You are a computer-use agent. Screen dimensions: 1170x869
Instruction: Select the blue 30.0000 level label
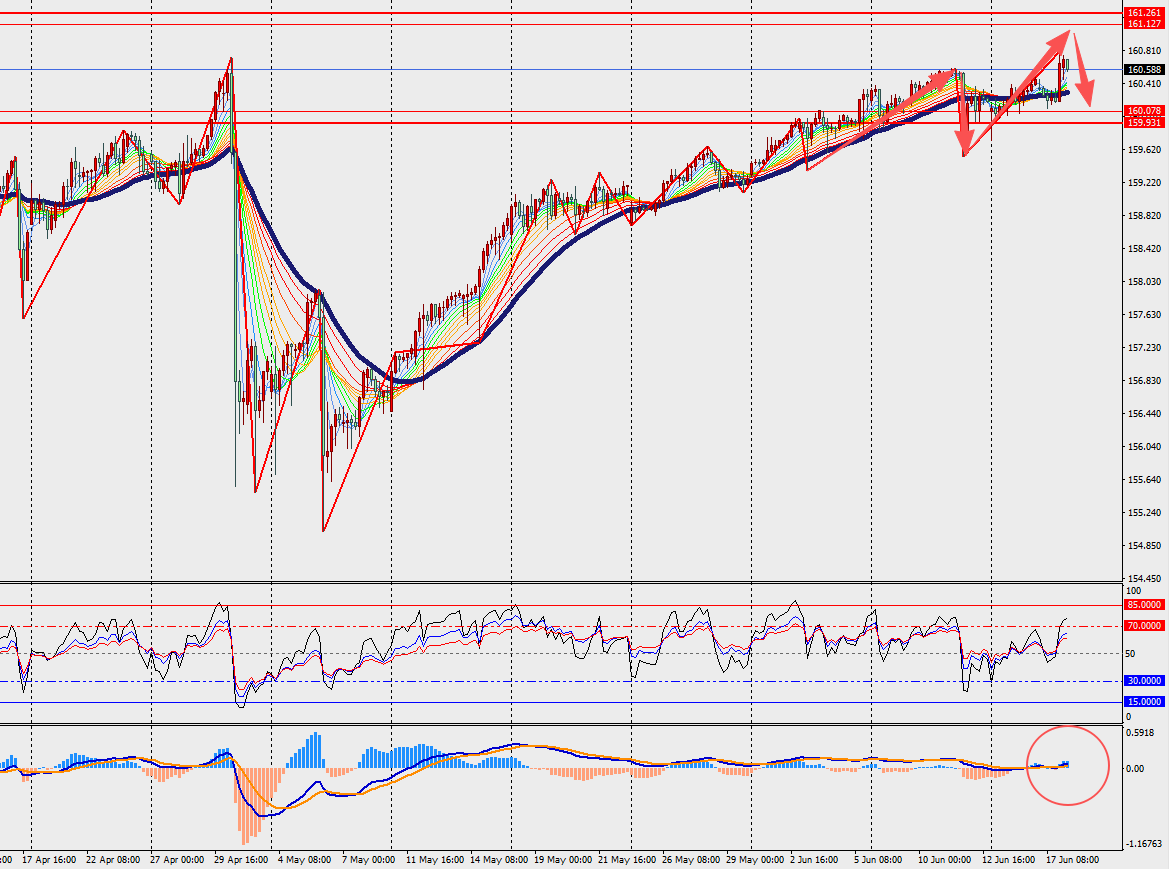[1144, 681]
